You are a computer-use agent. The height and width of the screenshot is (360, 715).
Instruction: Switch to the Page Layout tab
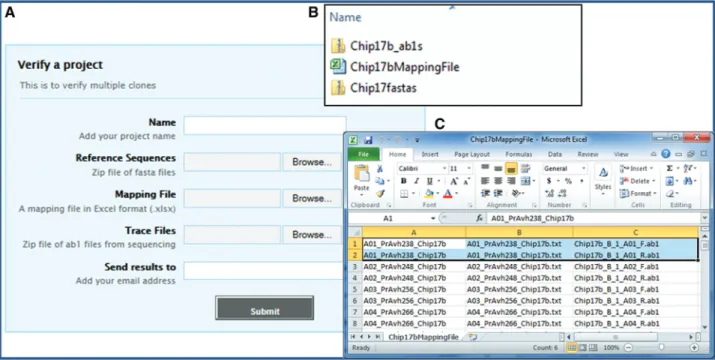point(472,155)
